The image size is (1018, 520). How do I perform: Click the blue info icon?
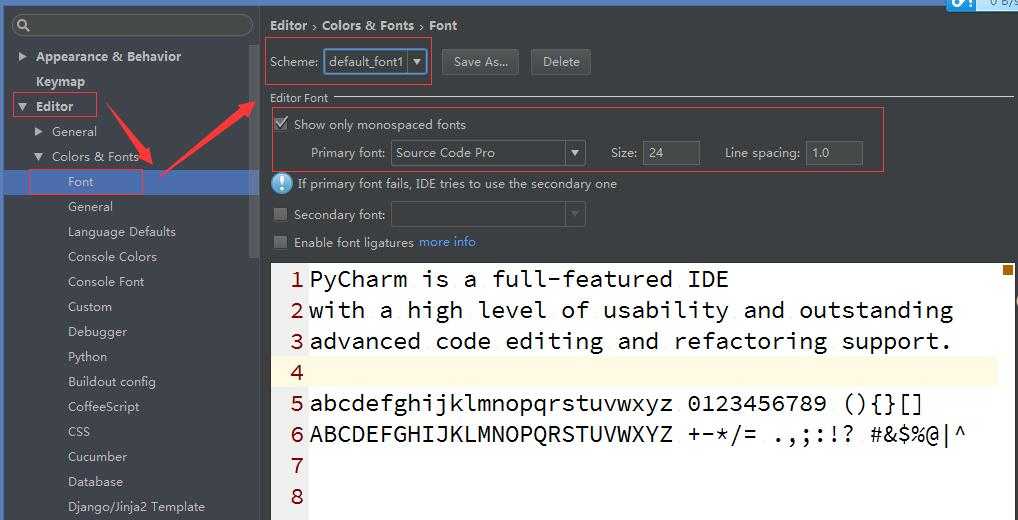(x=282, y=184)
